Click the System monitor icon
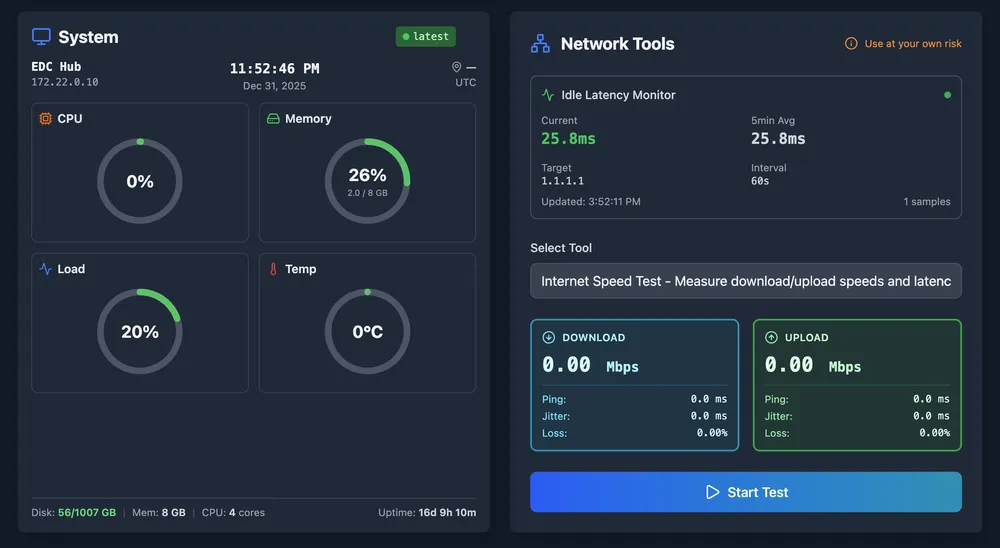The image size is (1000, 548). pyautogui.click(x=41, y=37)
